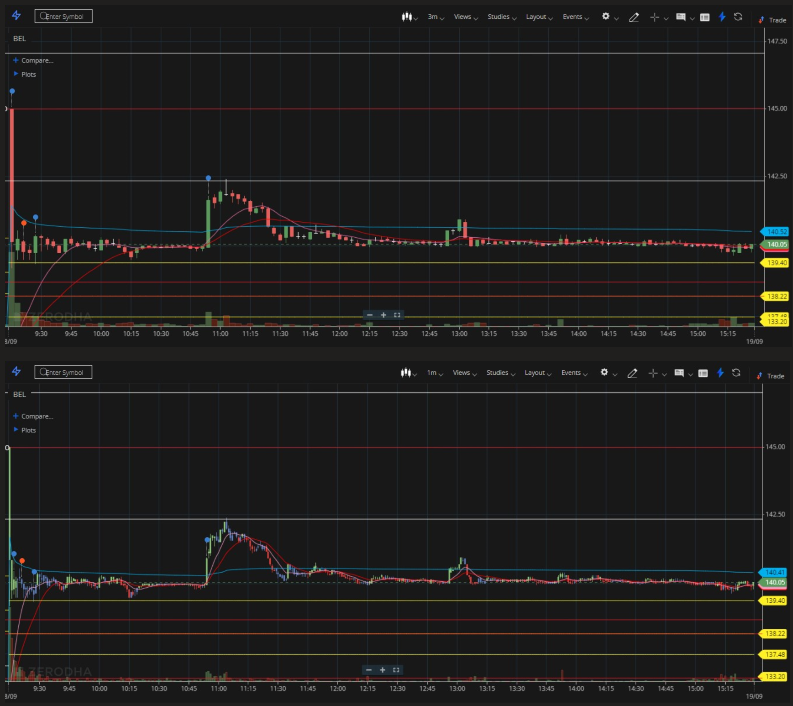Expand tooltip options arrow in 1m chart
The height and width of the screenshot is (706, 793).
click(x=690, y=374)
